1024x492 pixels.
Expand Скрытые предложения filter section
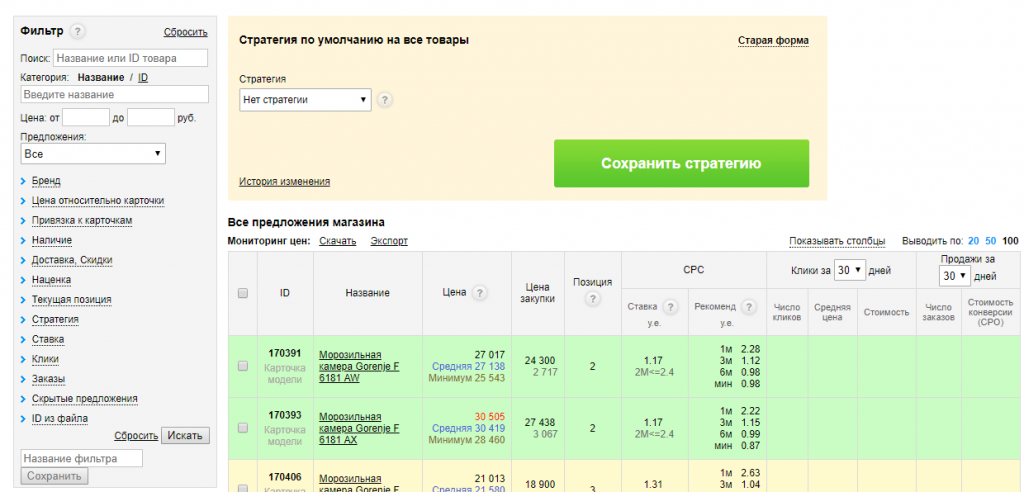pyautogui.click(x=84, y=399)
